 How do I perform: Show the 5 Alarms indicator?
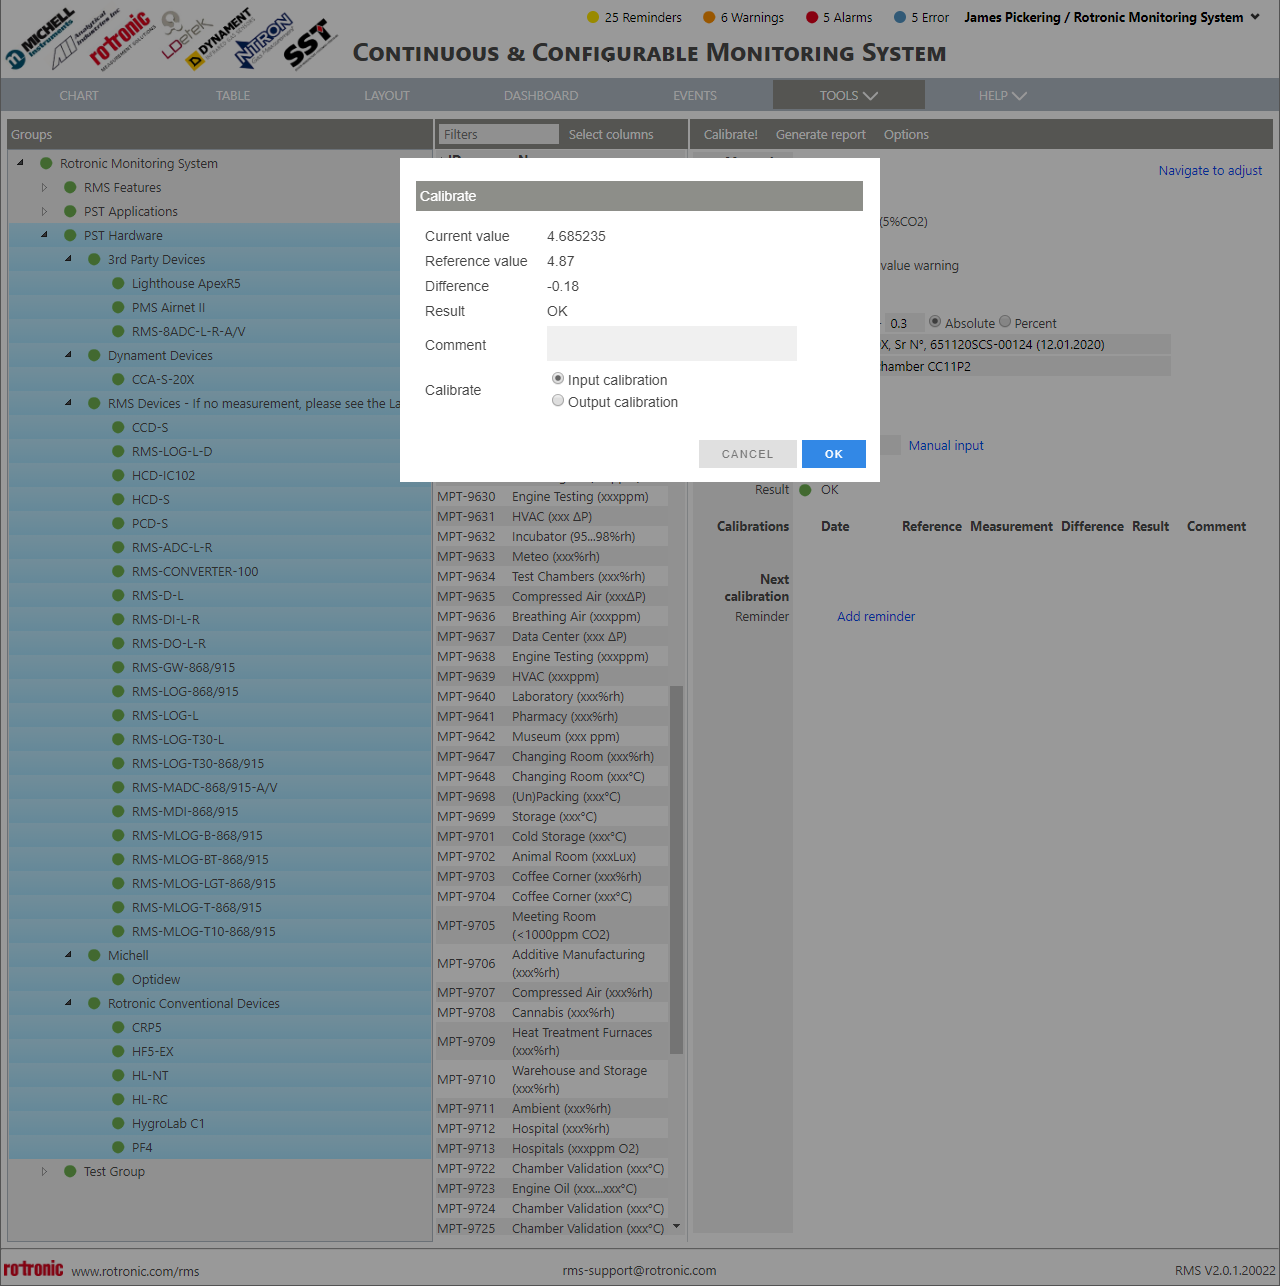click(839, 17)
